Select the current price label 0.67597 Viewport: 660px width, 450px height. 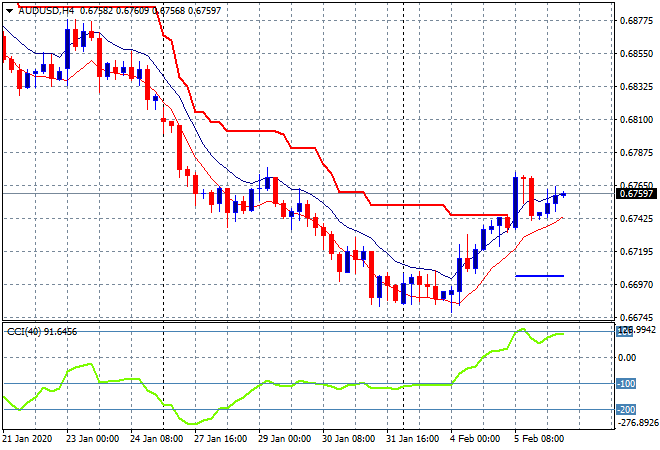[x=636, y=194]
